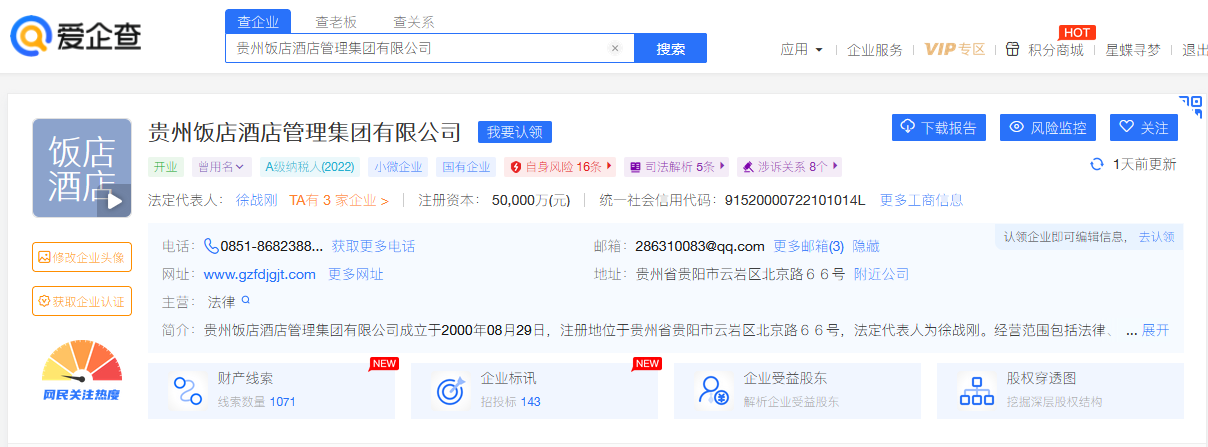Image resolution: width=1208 pixels, height=447 pixels.
Task: Click the credit code 91520000722101014L
Action: coord(795,200)
